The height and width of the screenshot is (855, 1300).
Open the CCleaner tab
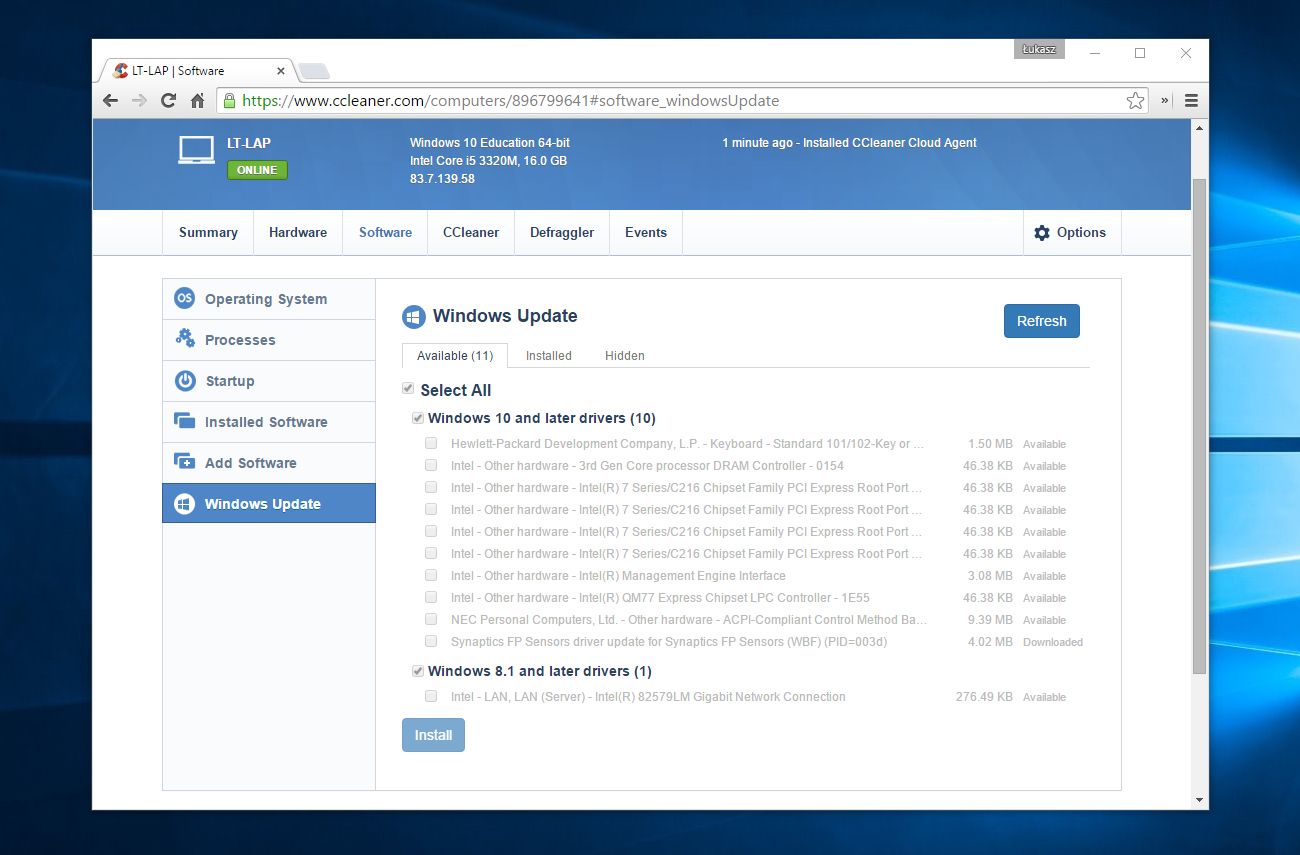tap(471, 232)
